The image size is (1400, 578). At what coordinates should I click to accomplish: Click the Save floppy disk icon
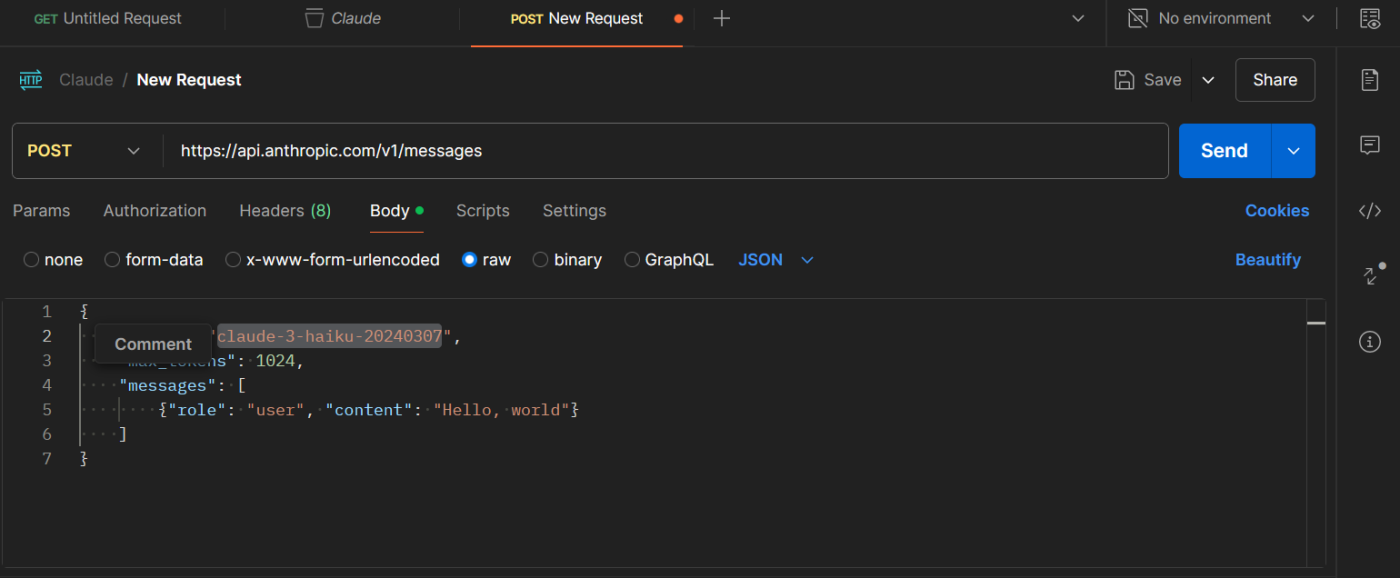point(1124,80)
